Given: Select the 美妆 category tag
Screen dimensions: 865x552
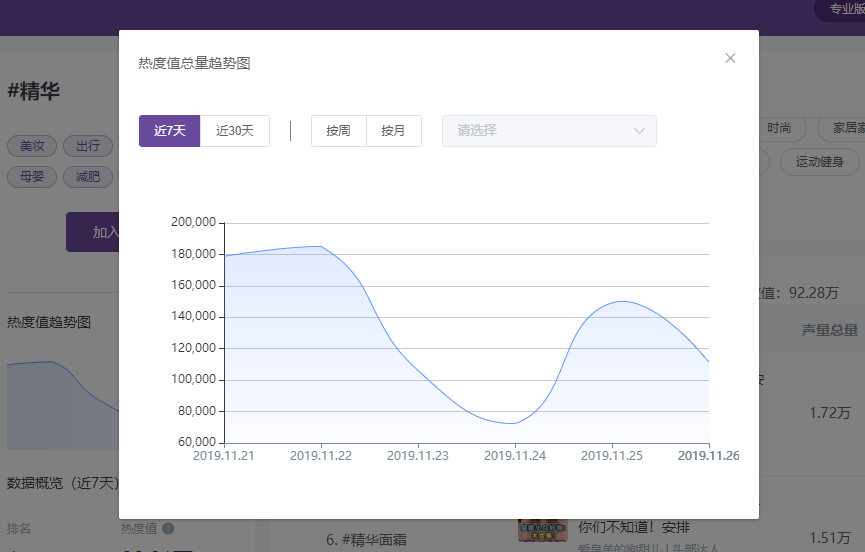Looking at the screenshot, I should point(32,146).
